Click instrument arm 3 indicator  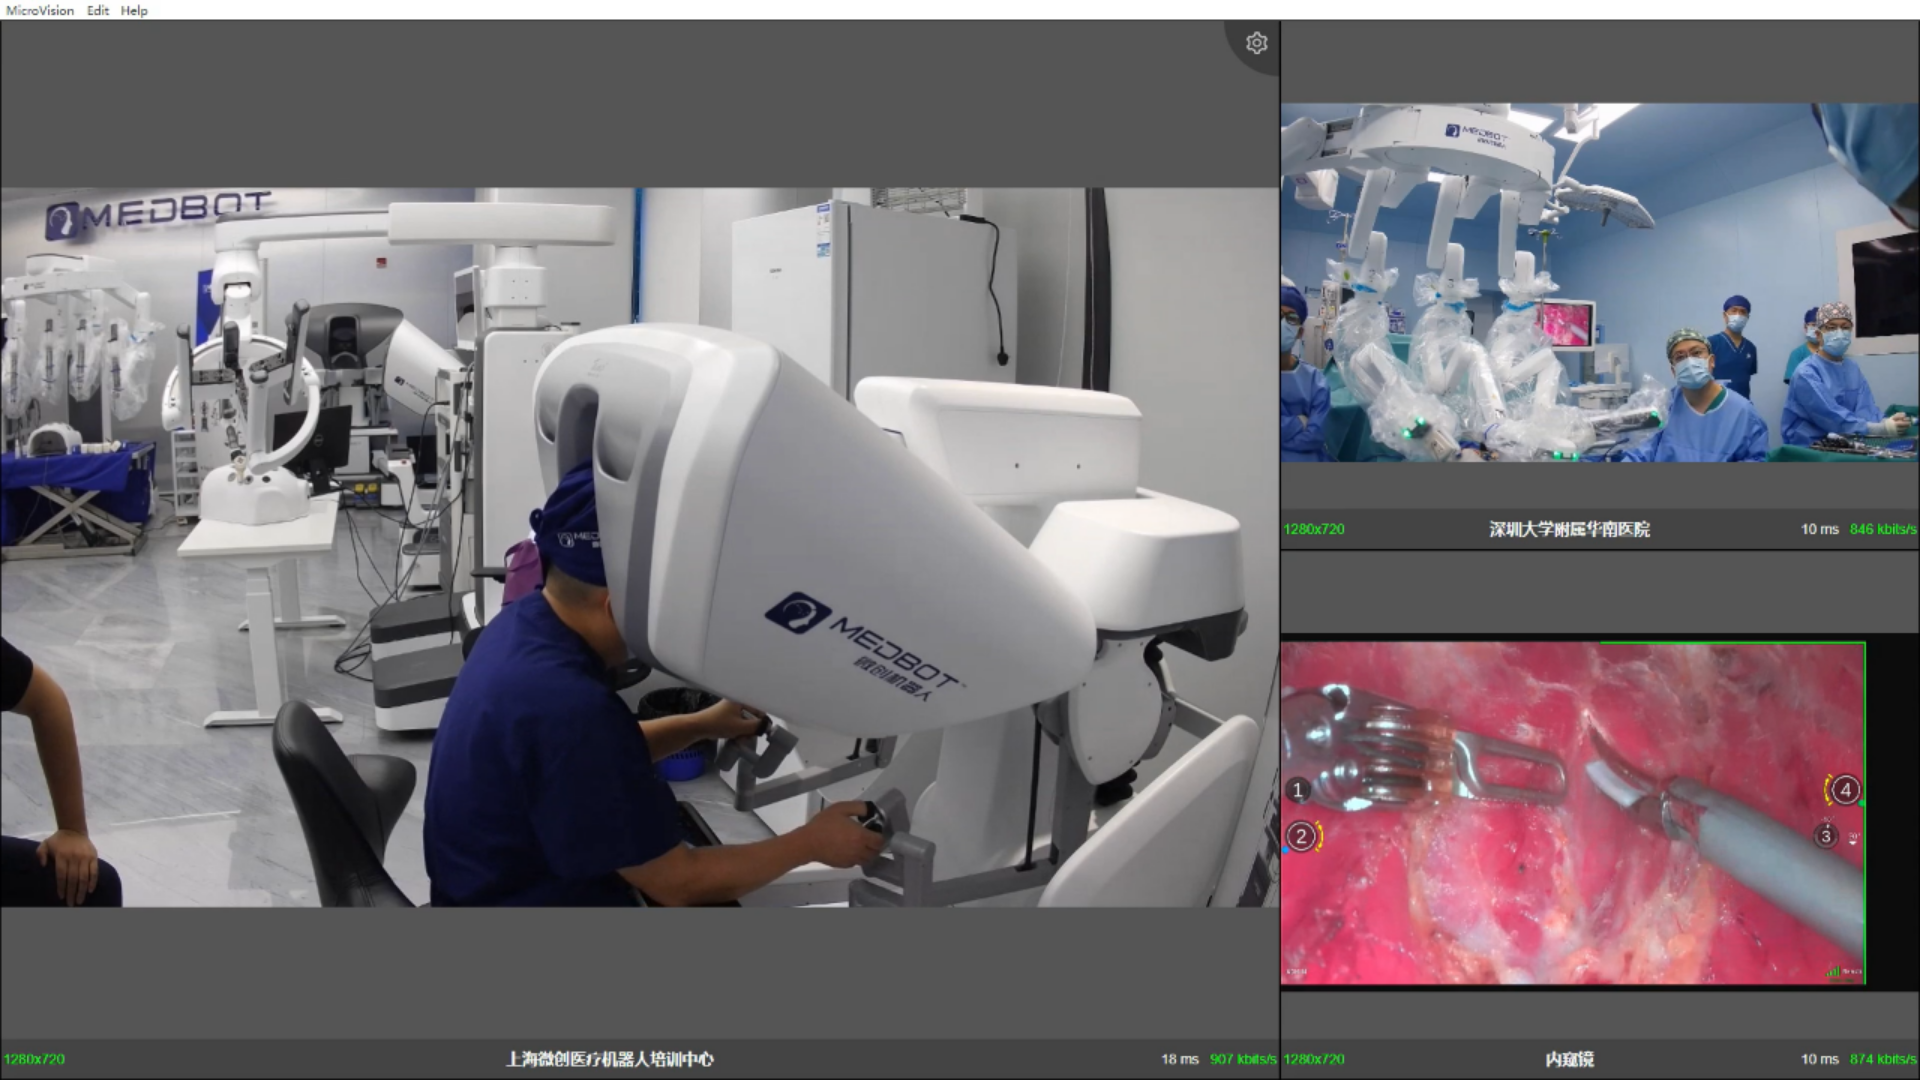[1826, 836]
